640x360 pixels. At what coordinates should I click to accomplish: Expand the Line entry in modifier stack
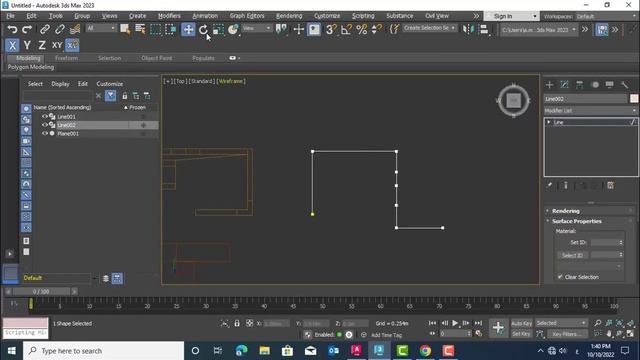pos(549,122)
